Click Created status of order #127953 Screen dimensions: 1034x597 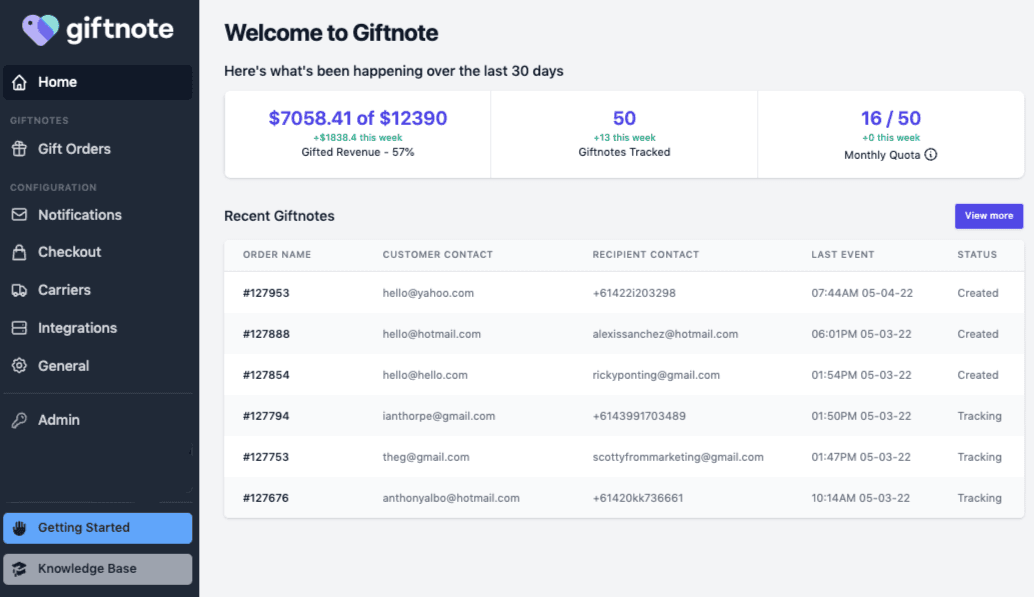pyautogui.click(x=977, y=293)
